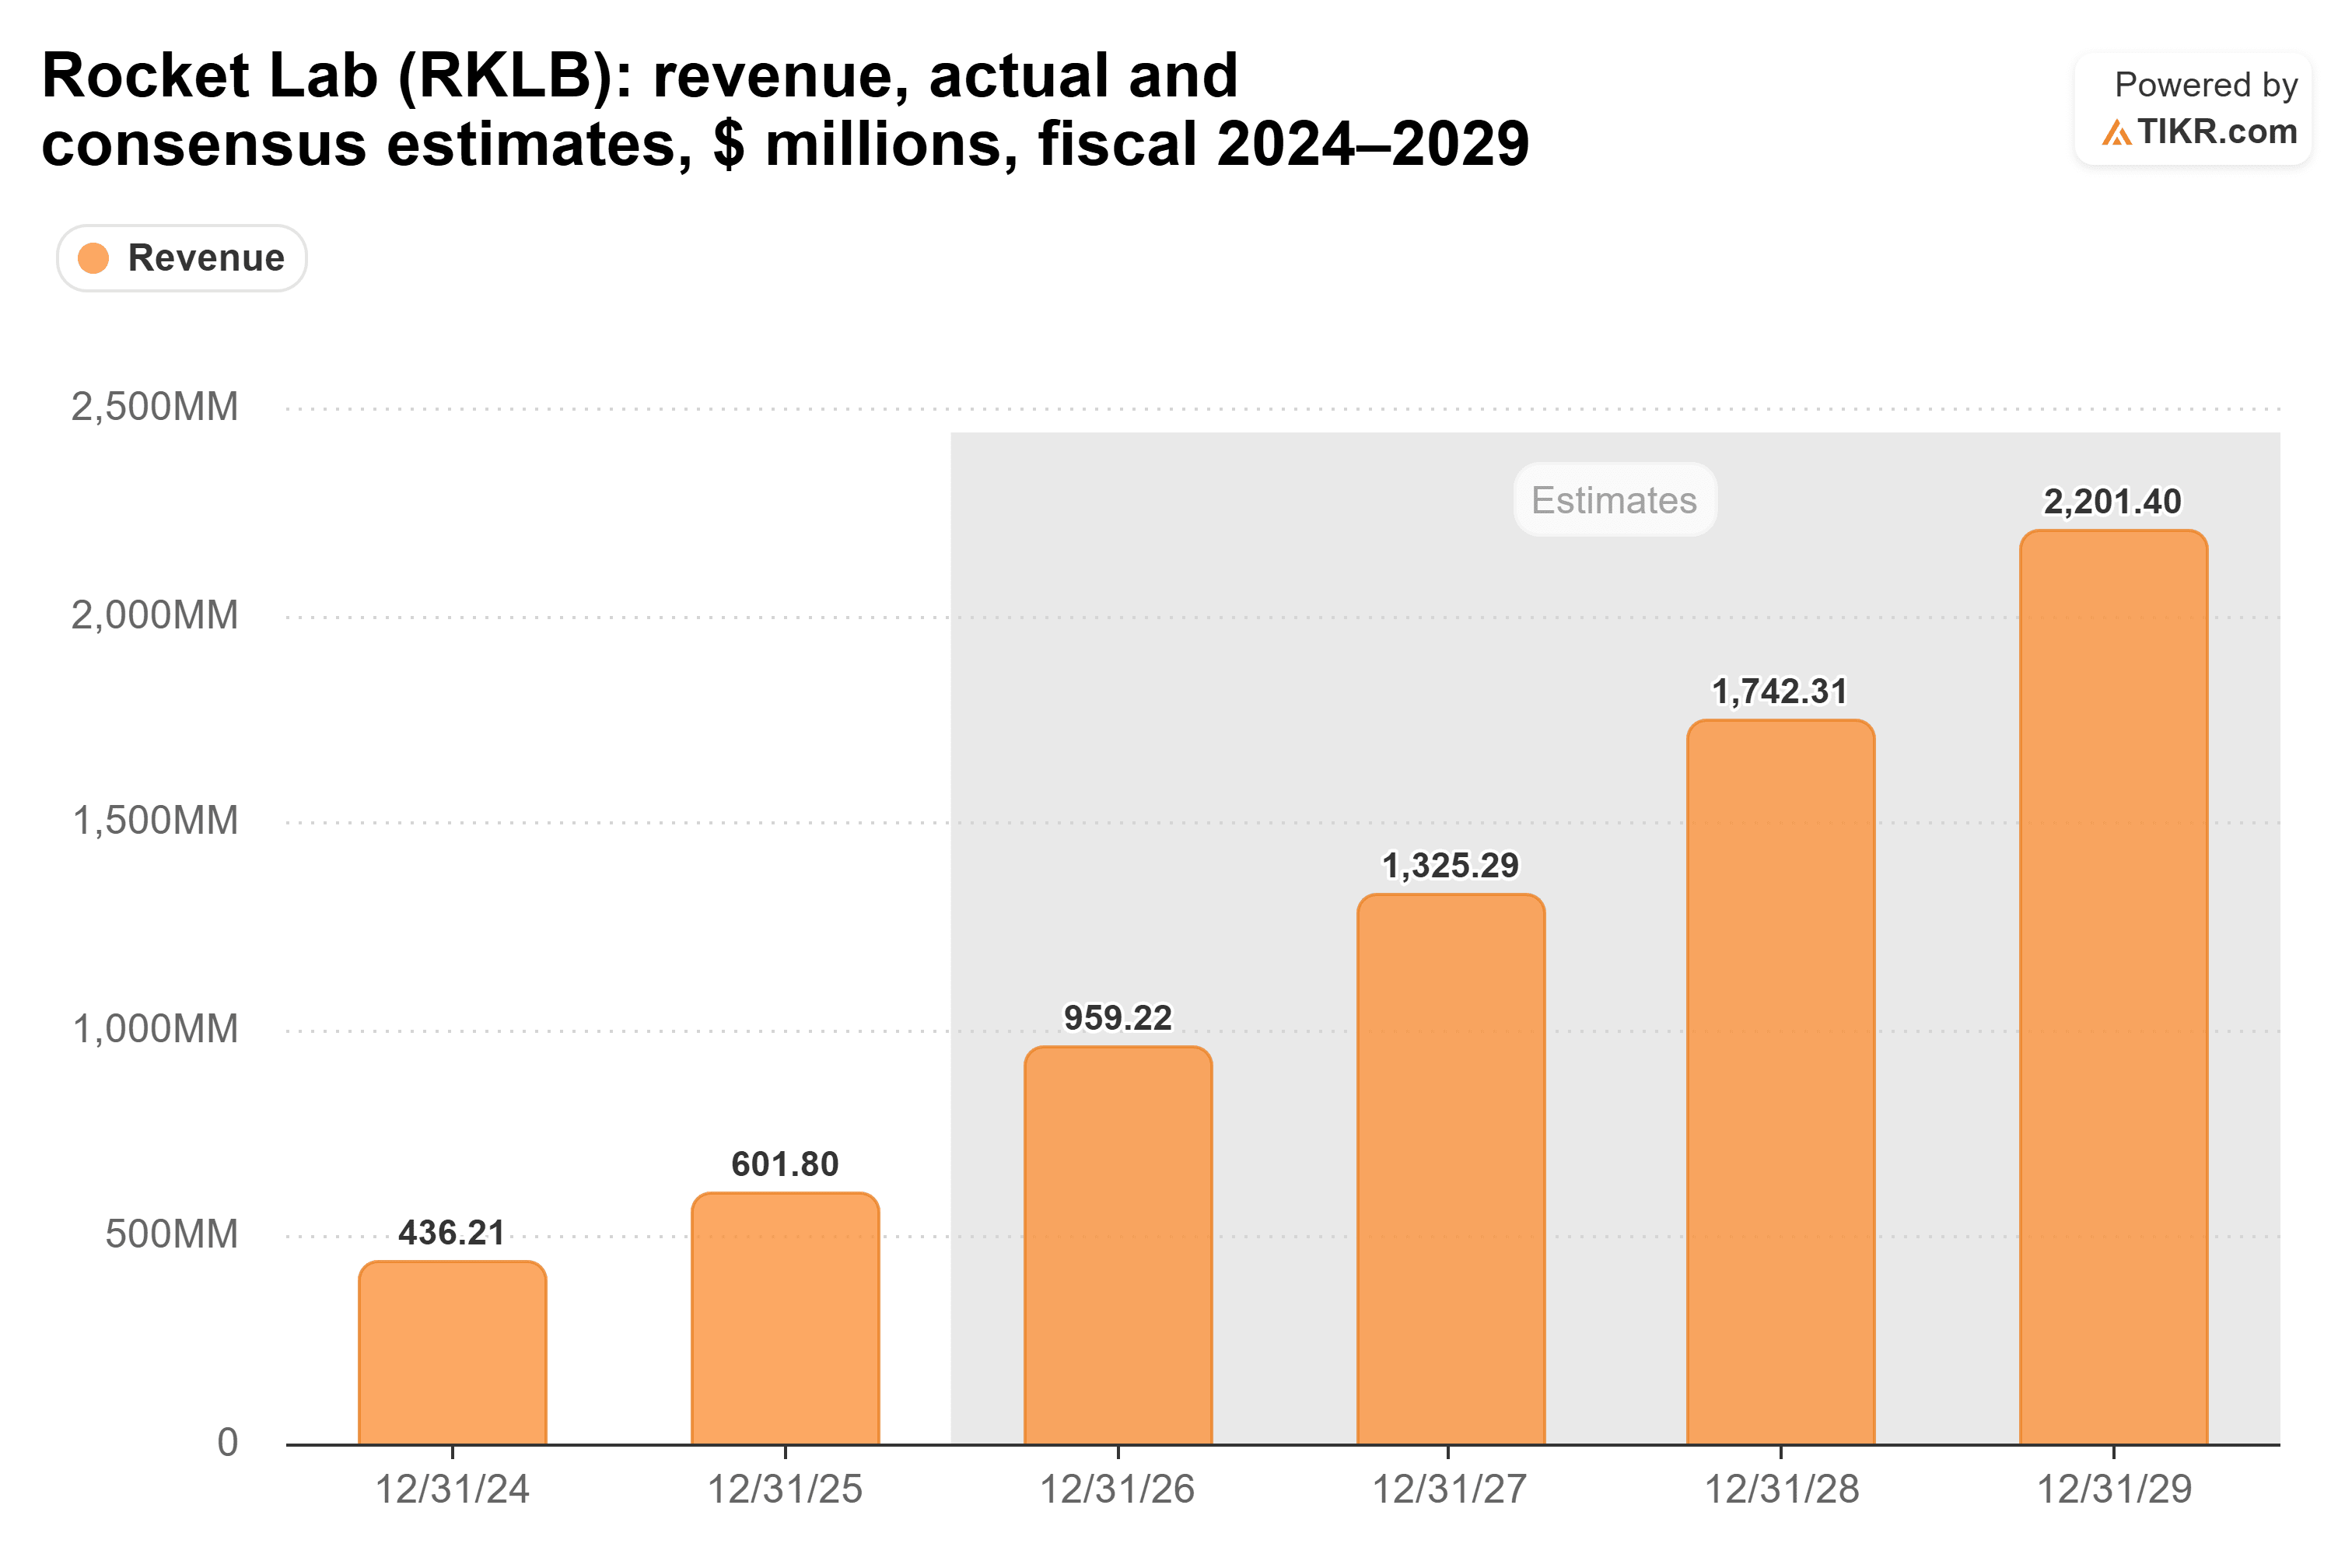
Task: Select the 12/31/24 revenue bar
Action: [453, 1353]
